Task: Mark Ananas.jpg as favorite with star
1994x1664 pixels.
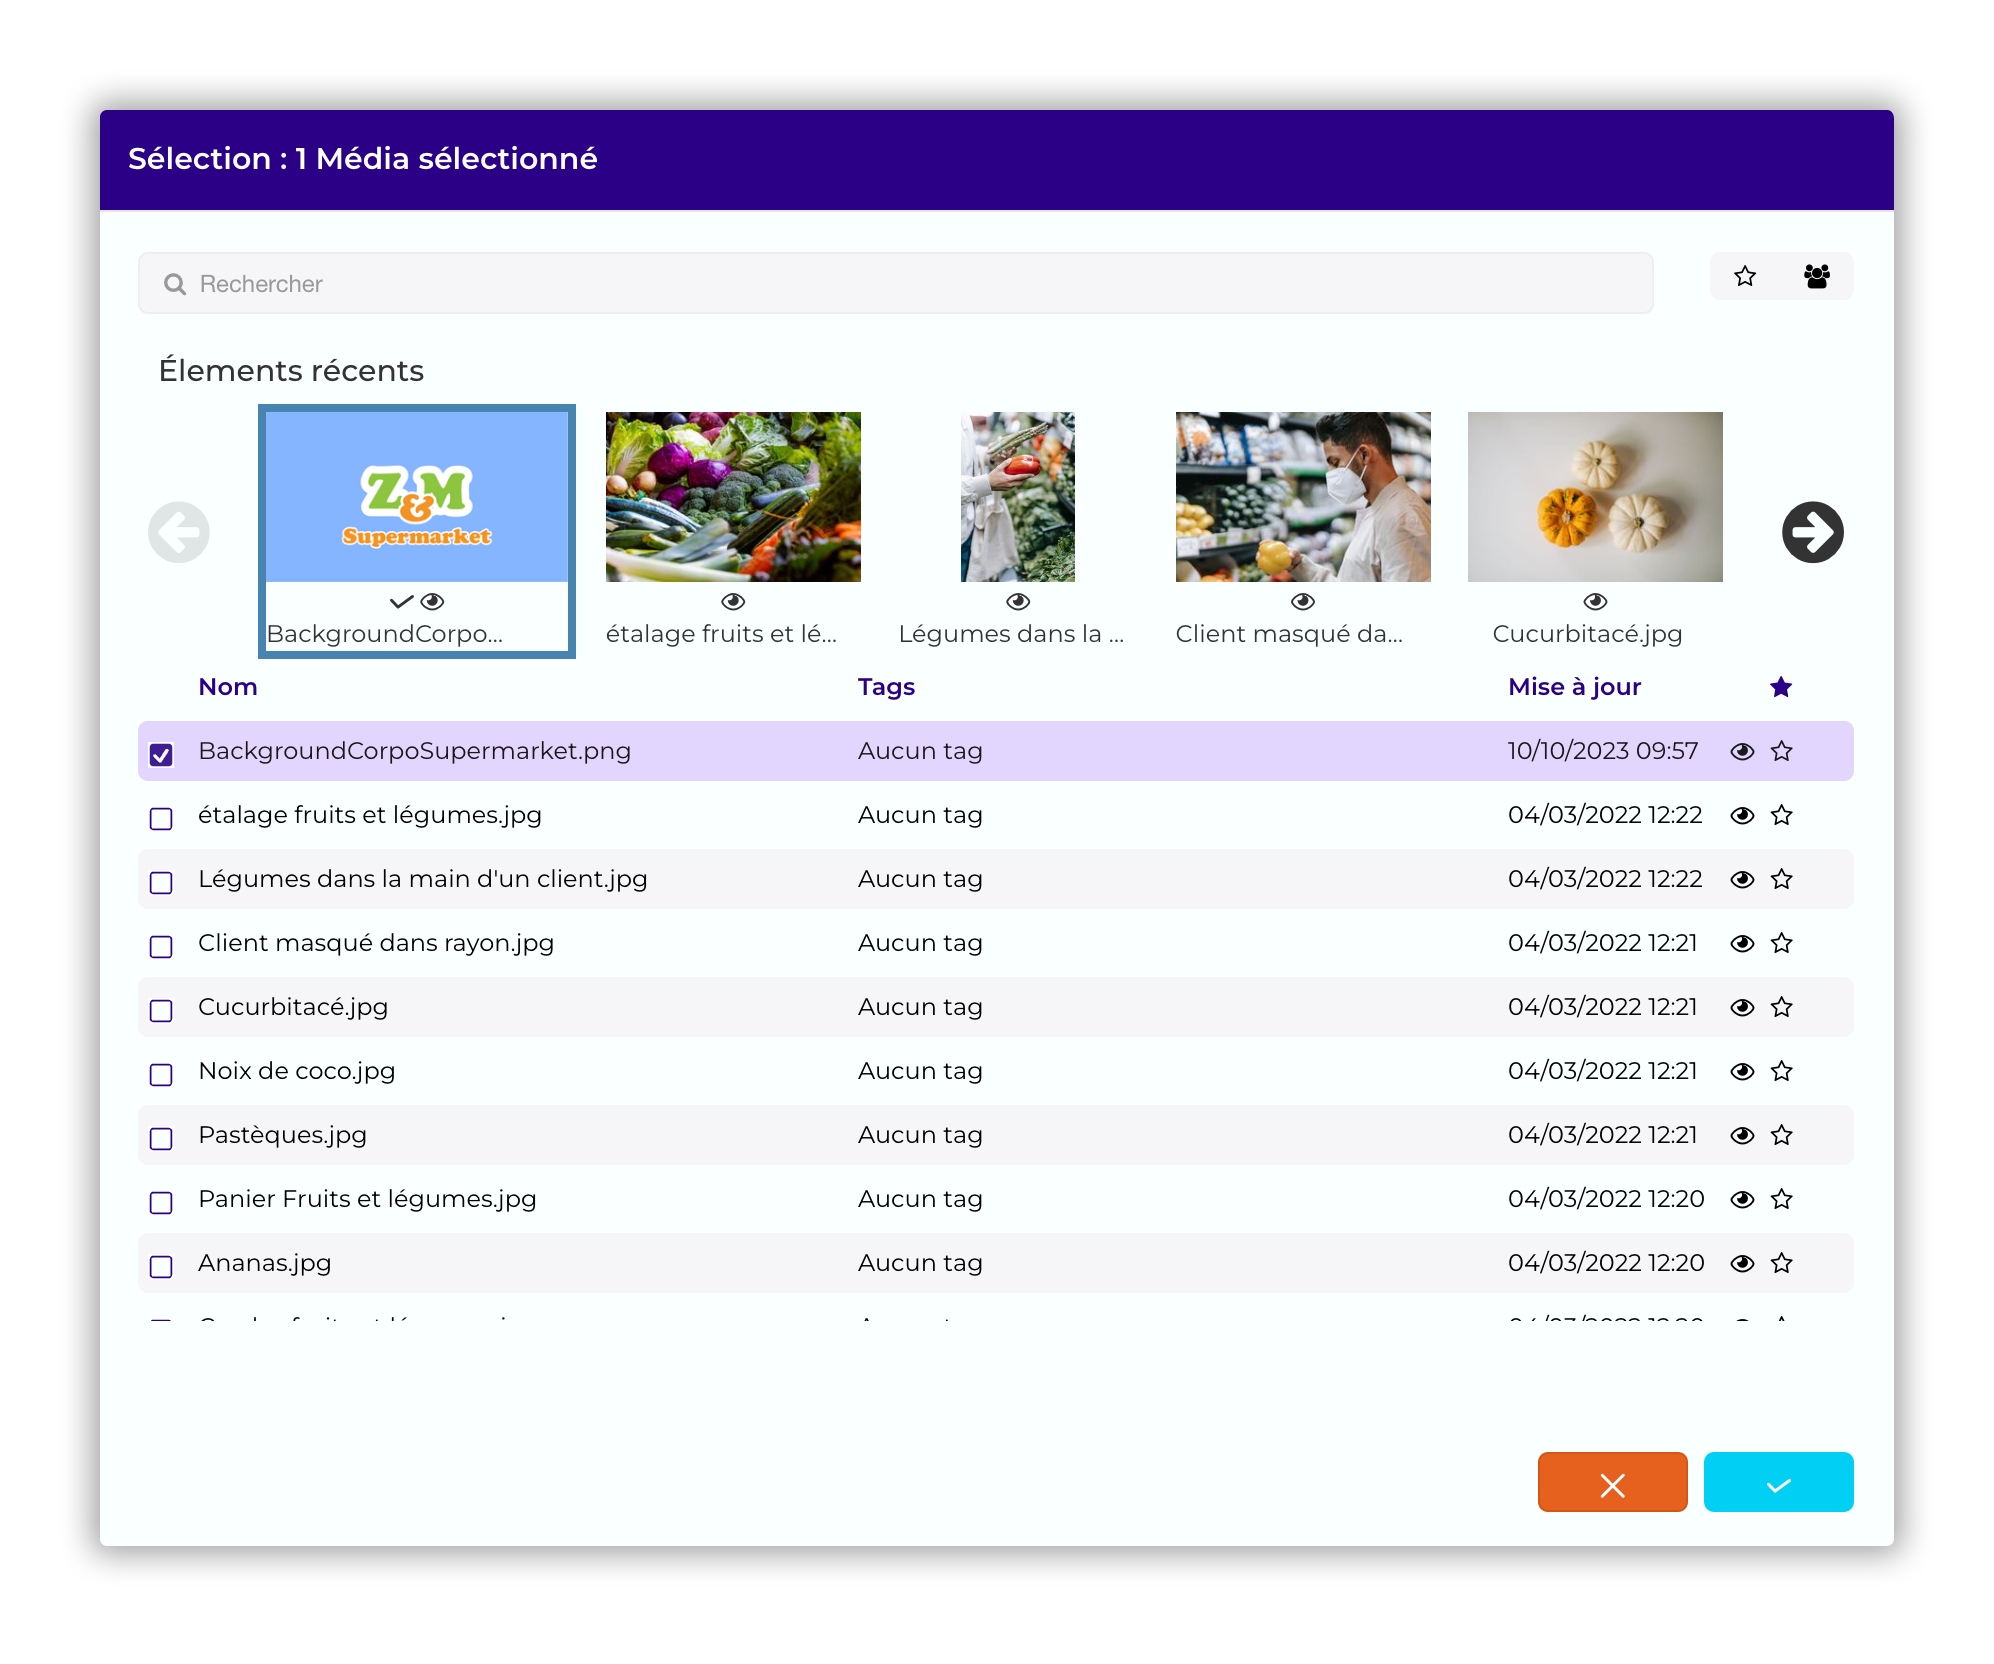Action: (1781, 1263)
